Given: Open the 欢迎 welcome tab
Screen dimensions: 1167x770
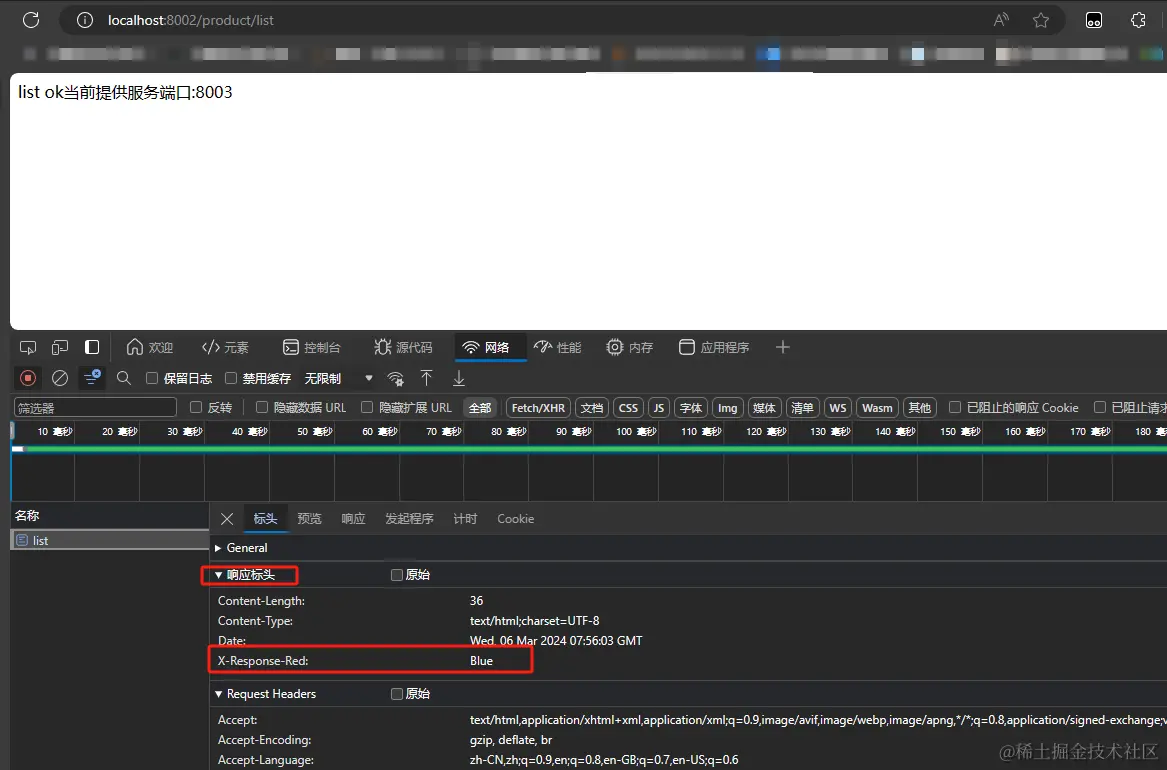Looking at the screenshot, I should [x=150, y=347].
